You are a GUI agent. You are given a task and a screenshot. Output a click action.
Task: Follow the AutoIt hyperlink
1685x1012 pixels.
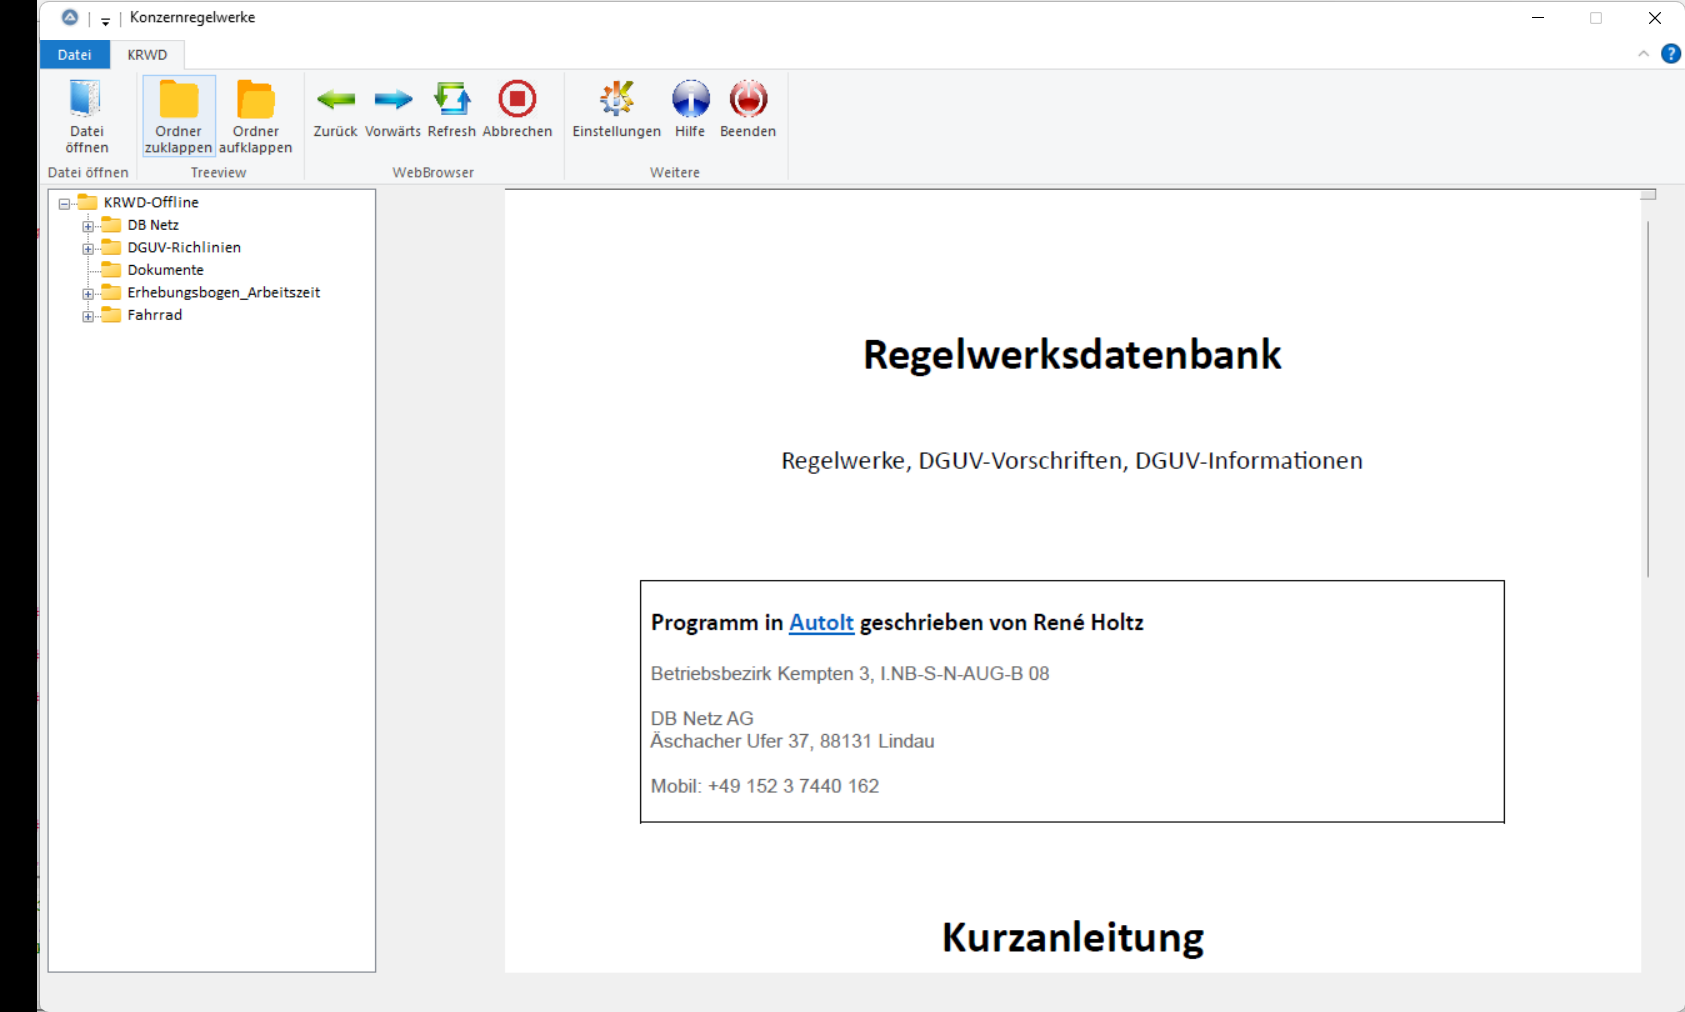pos(821,622)
